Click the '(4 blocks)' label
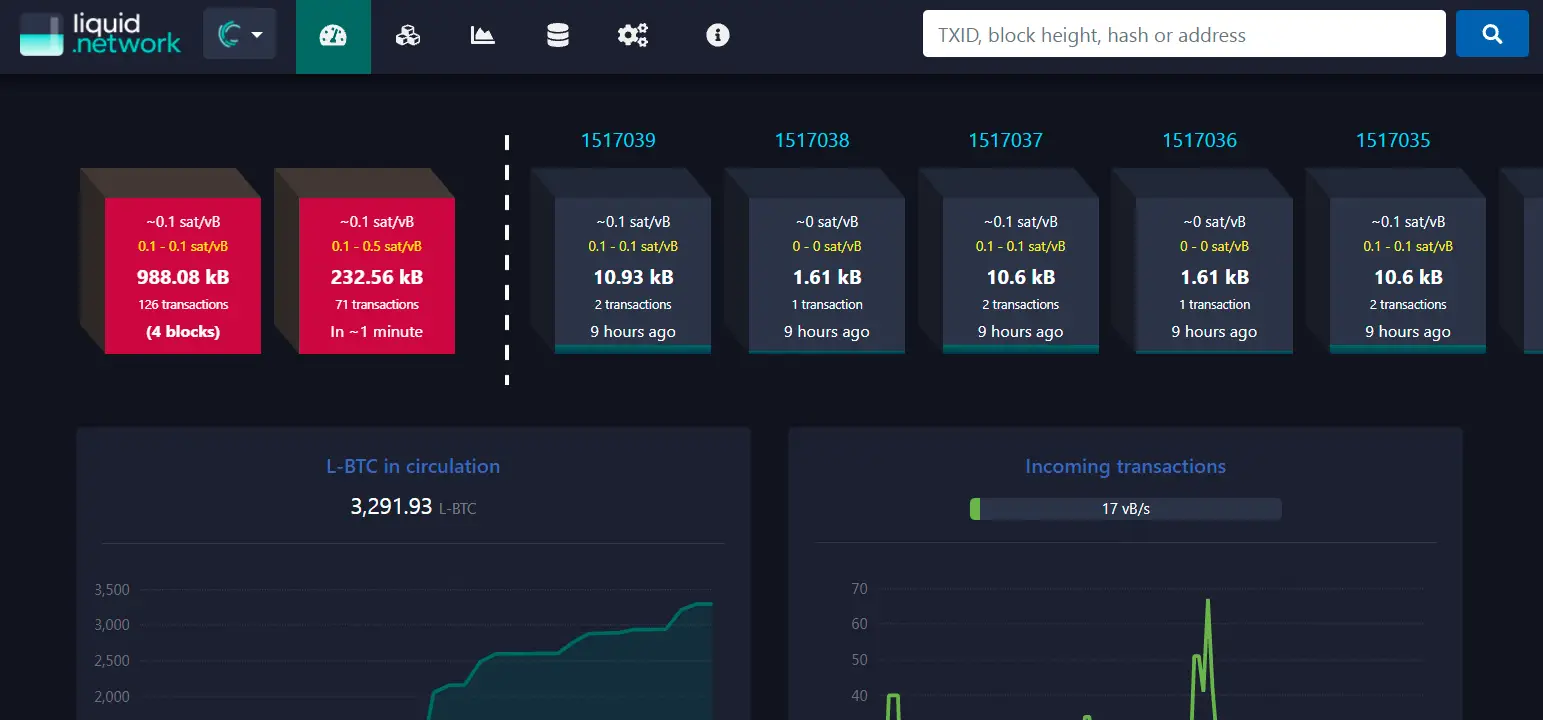This screenshot has height=720, width=1543. coord(183,332)
